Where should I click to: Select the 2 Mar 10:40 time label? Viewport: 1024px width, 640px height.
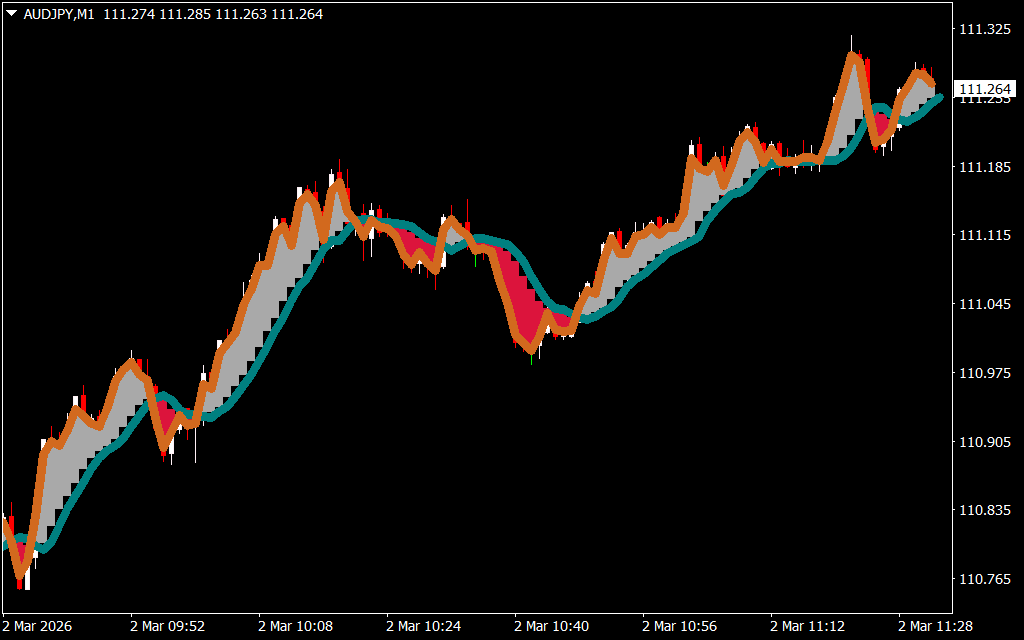pos(551,626)
